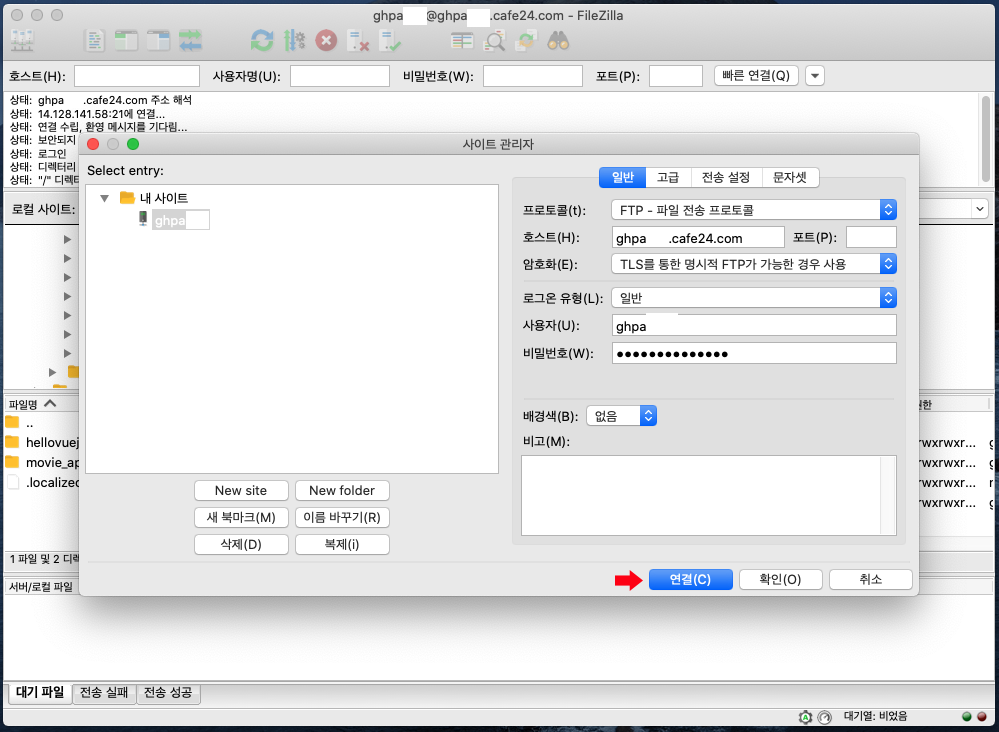Toggle directory comparison icon
Screen dimensions: 999x732
494,41
